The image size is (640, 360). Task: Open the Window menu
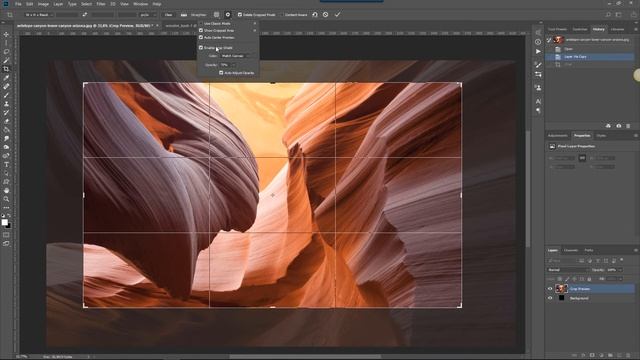click(x=140, y=4)
